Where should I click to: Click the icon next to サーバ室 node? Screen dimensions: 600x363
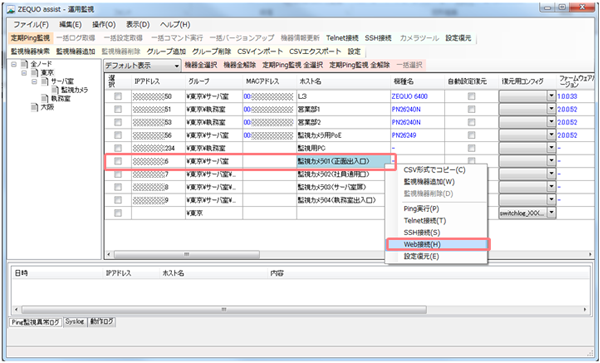(45, 81)
